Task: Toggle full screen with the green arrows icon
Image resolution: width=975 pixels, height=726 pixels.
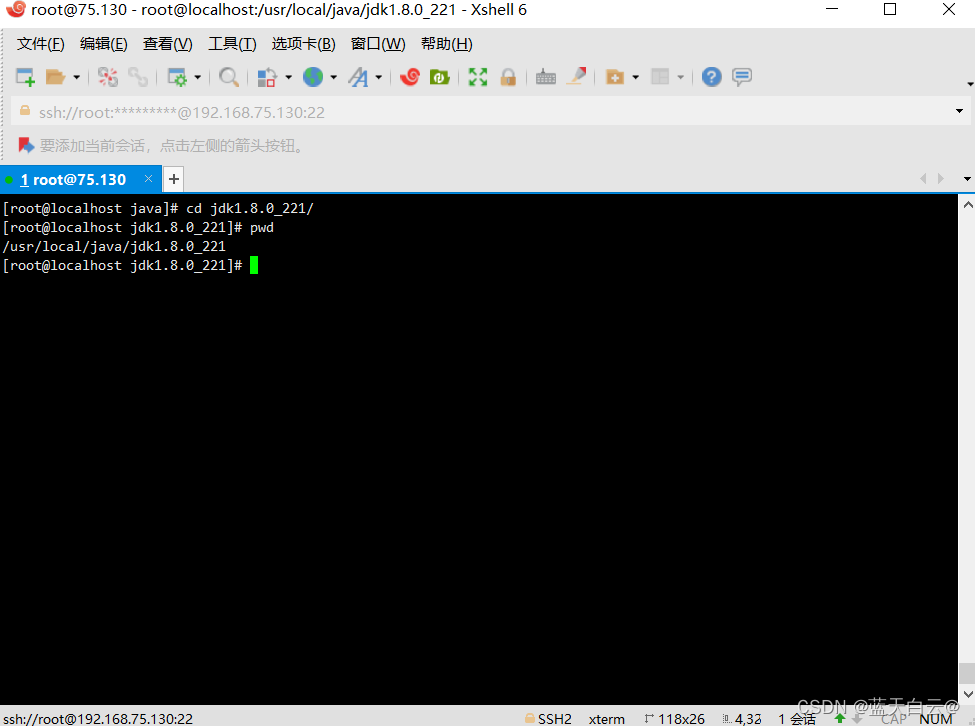Action: tap(477, 76)
